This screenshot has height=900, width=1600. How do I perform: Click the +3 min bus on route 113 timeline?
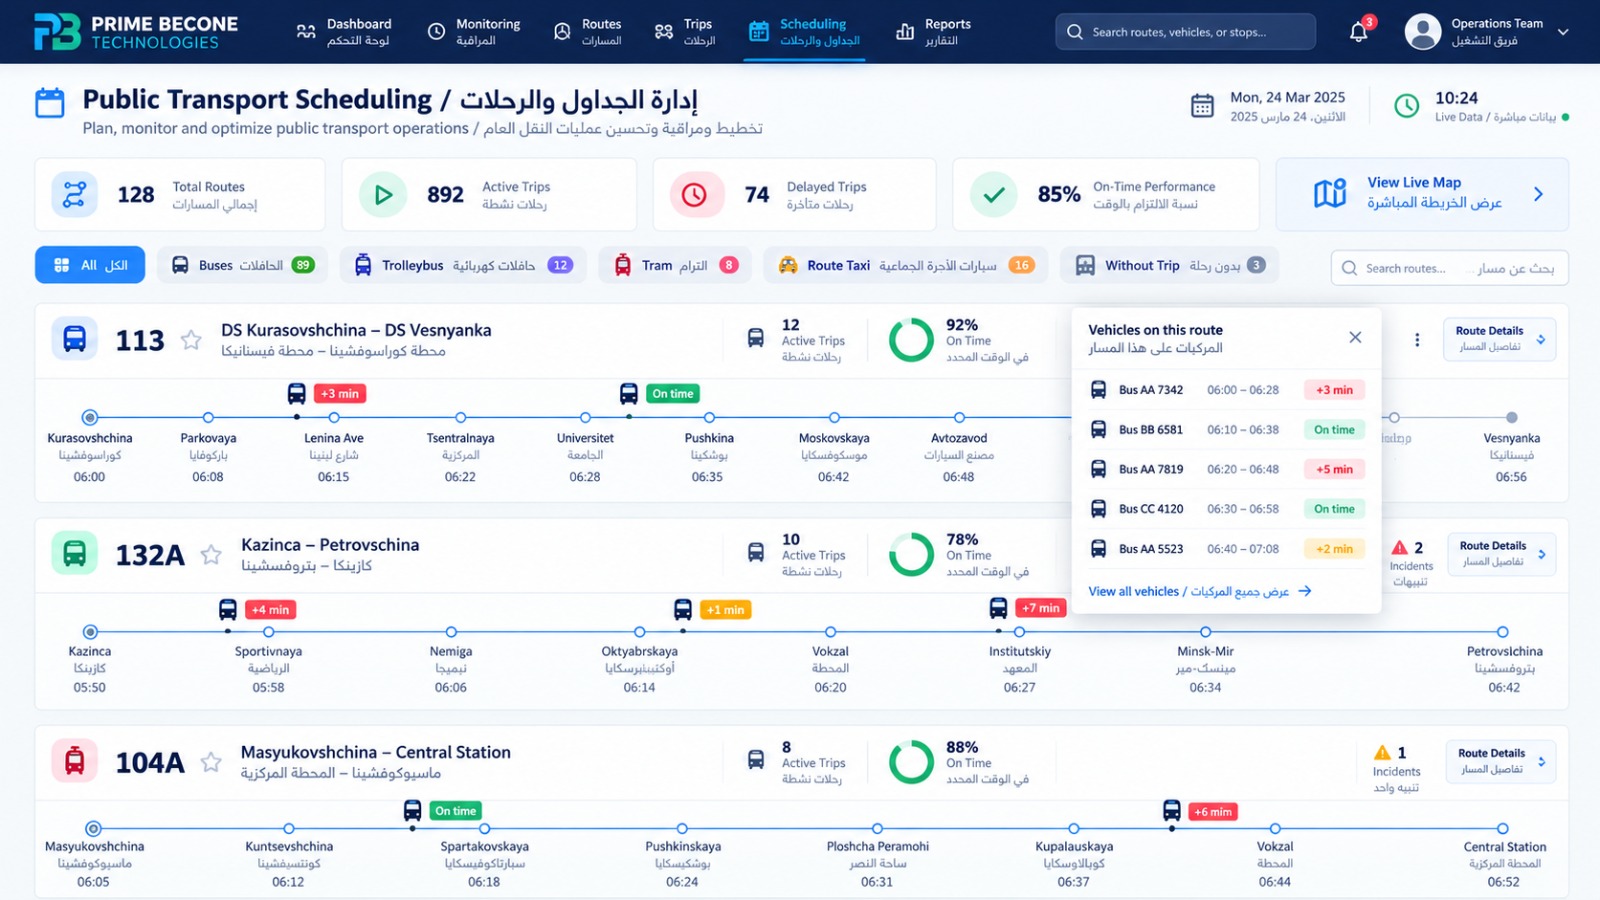click(297, 393)
